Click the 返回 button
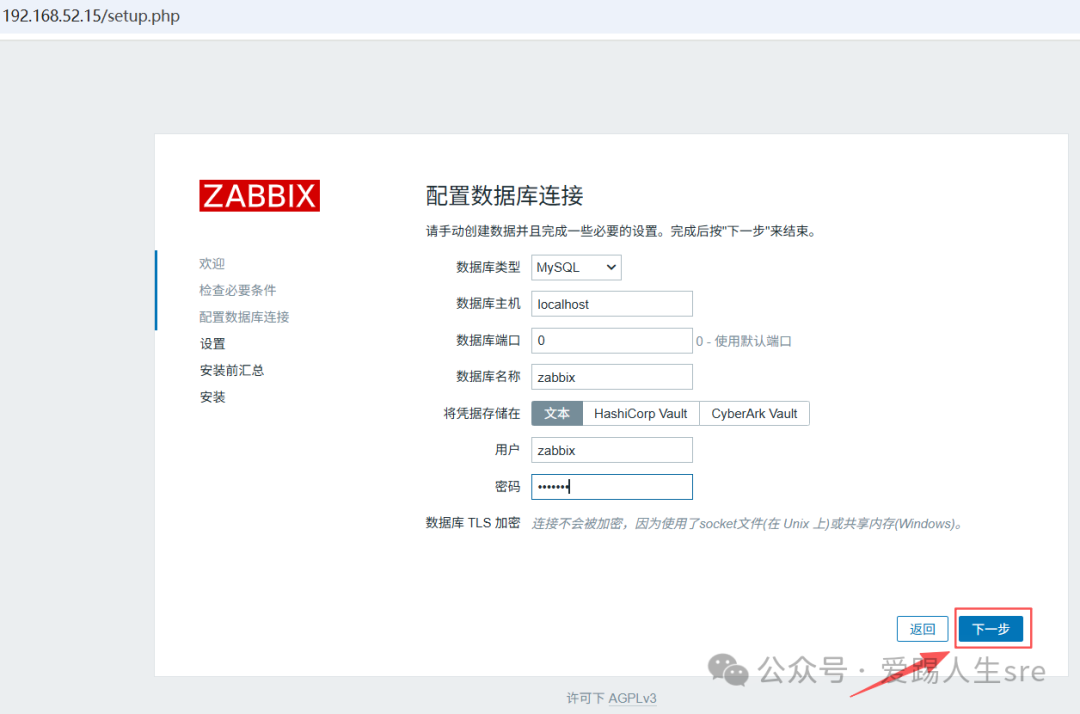The image size is (1080, 714). click(x=922, y=629)
